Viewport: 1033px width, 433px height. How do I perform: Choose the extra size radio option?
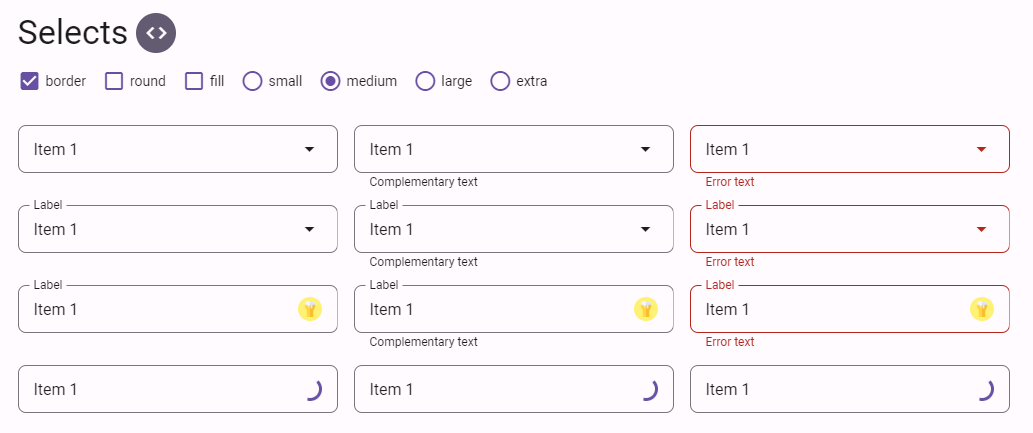pyautogui.click(x=501, y=82)
